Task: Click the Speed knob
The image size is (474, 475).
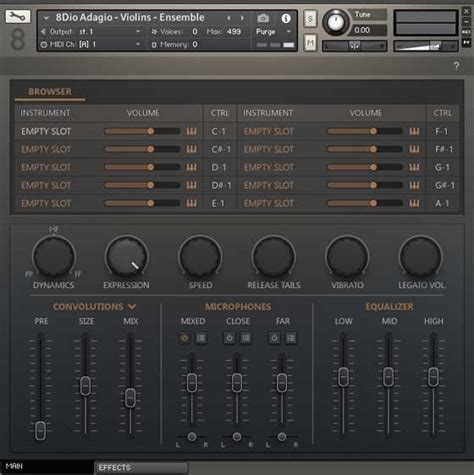Action: 200,257
